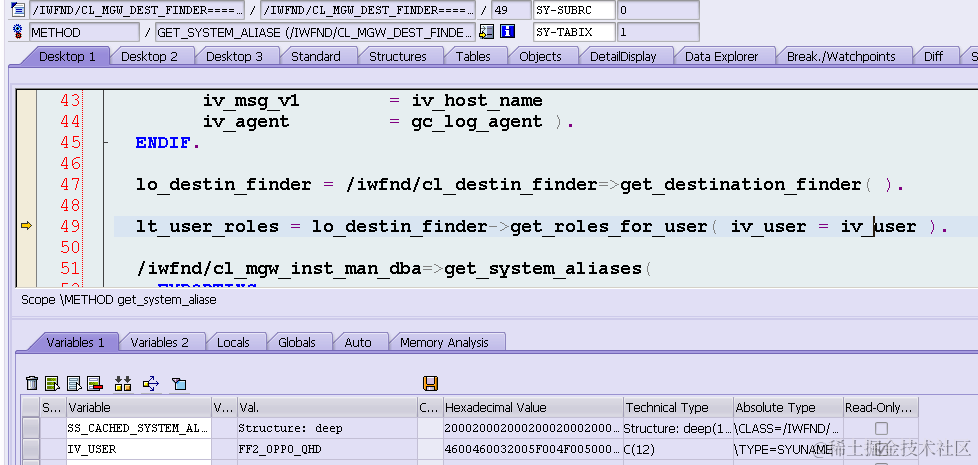978x465 pixels.
Task: Click the delete (trash) icon in variables toolbar
Action: (32, 383)
